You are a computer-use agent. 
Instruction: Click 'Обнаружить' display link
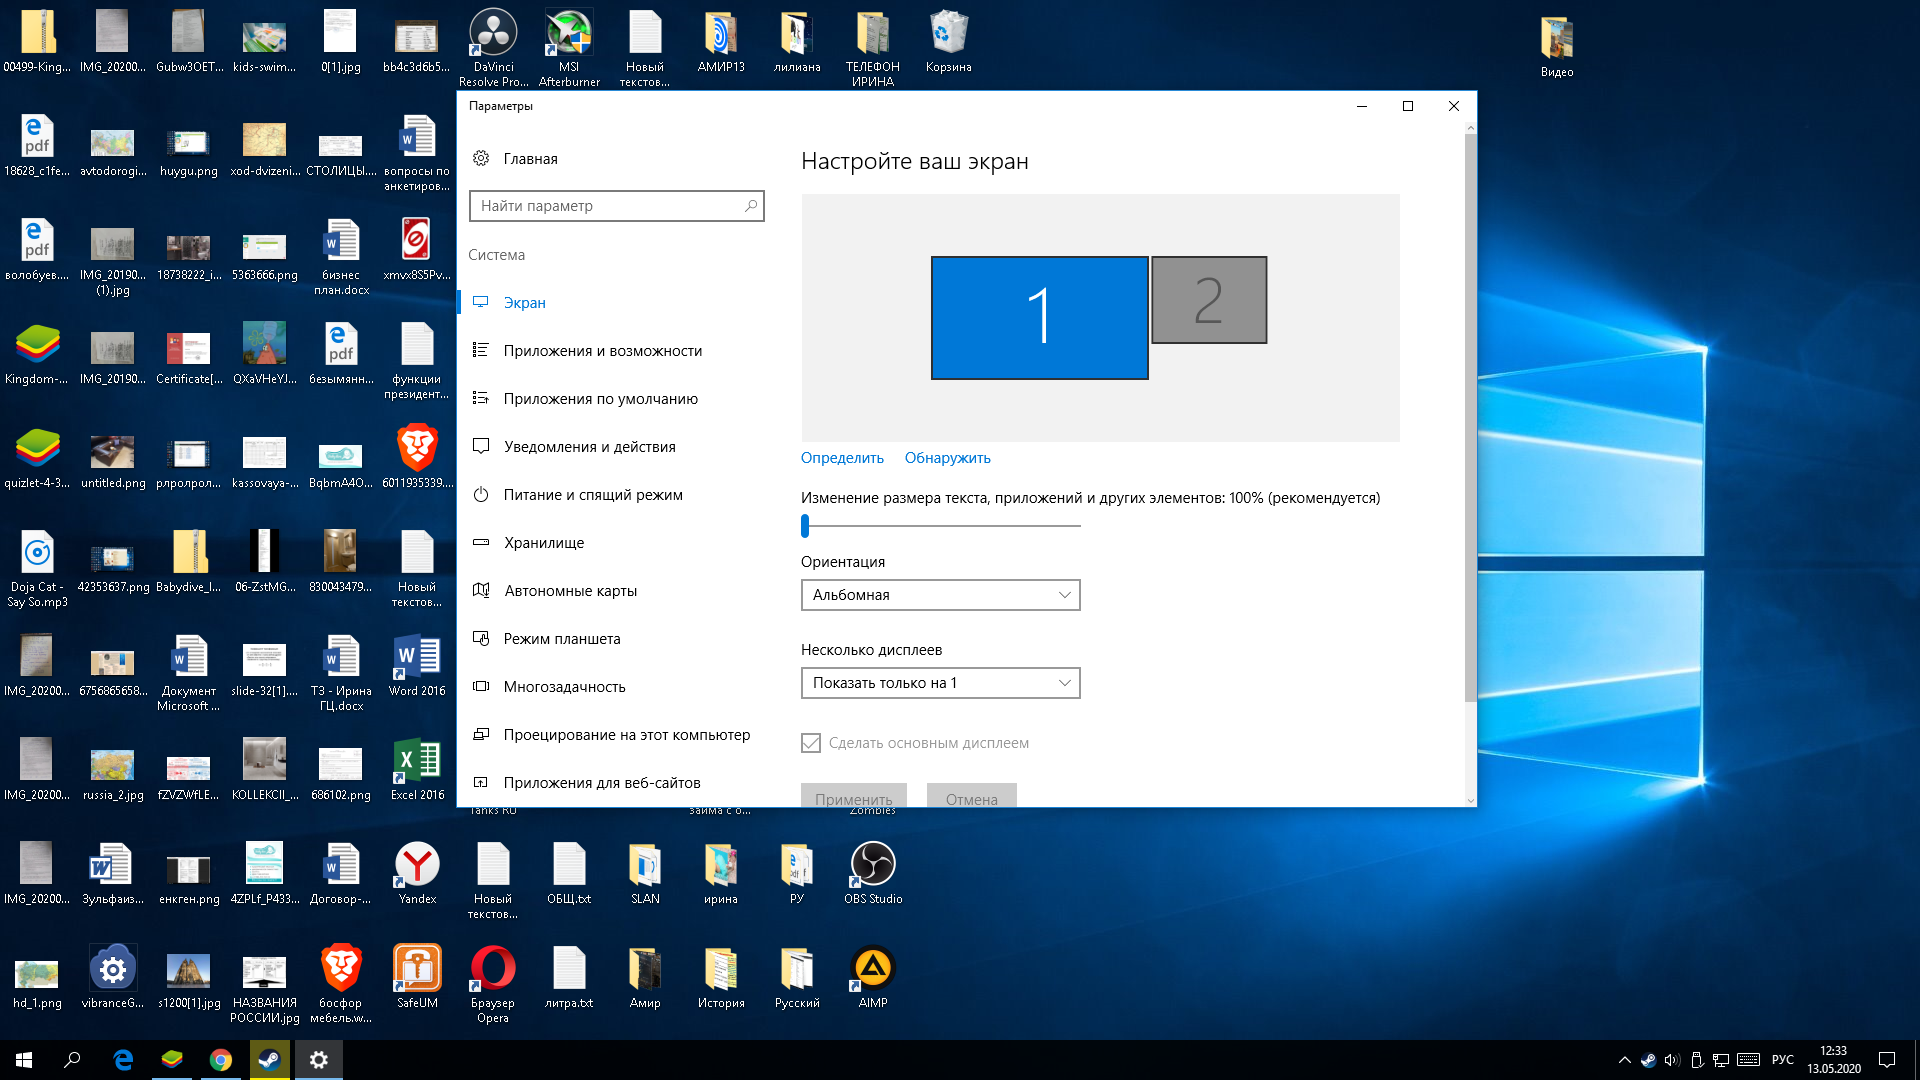(947, 458)
